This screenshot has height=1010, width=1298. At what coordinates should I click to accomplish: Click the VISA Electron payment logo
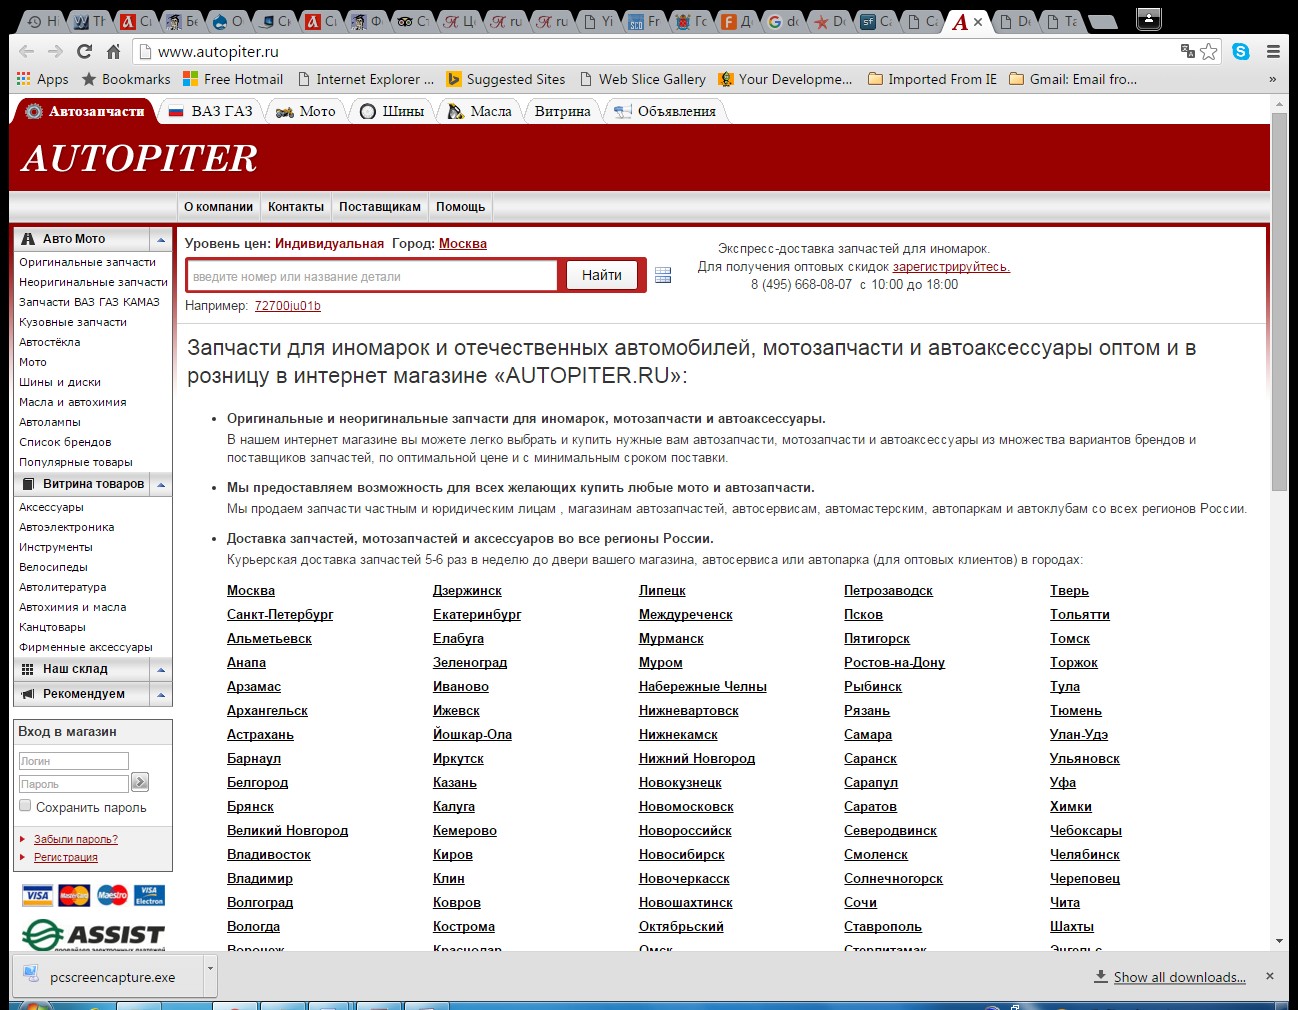(x=149, y=895)
